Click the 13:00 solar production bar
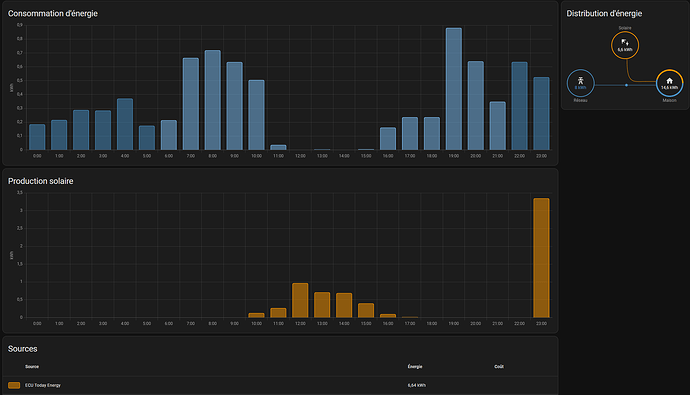The width and height of the screenshot is (690, 395). (322, 305)
